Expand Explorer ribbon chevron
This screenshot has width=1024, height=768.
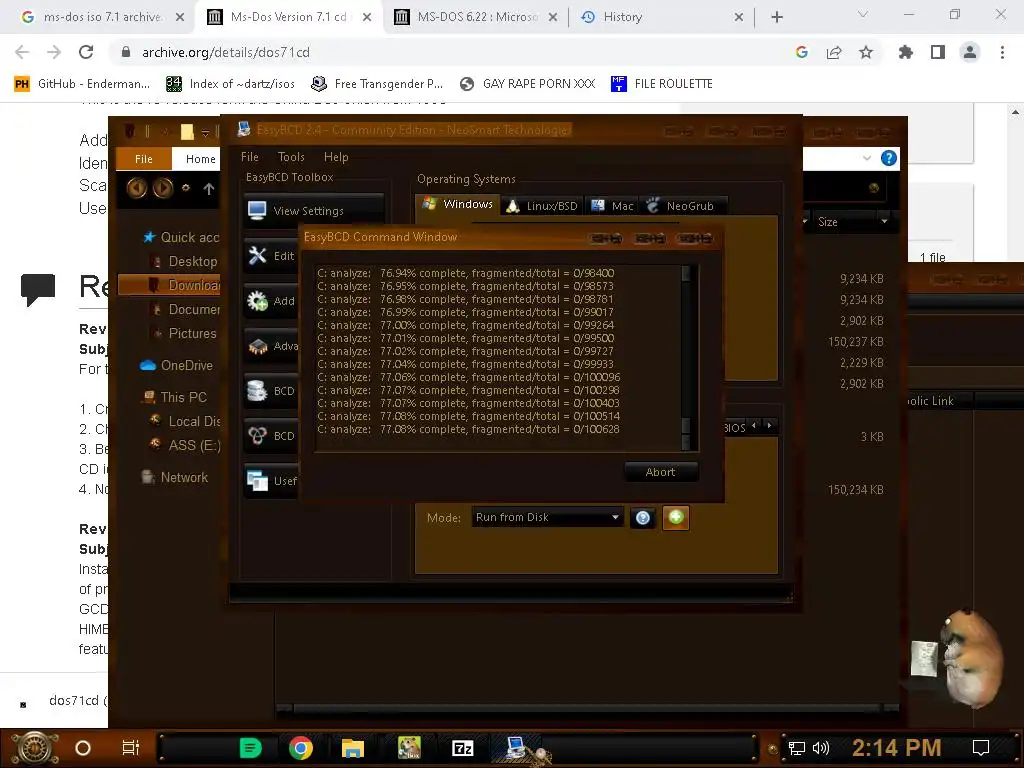click(867, 158)
